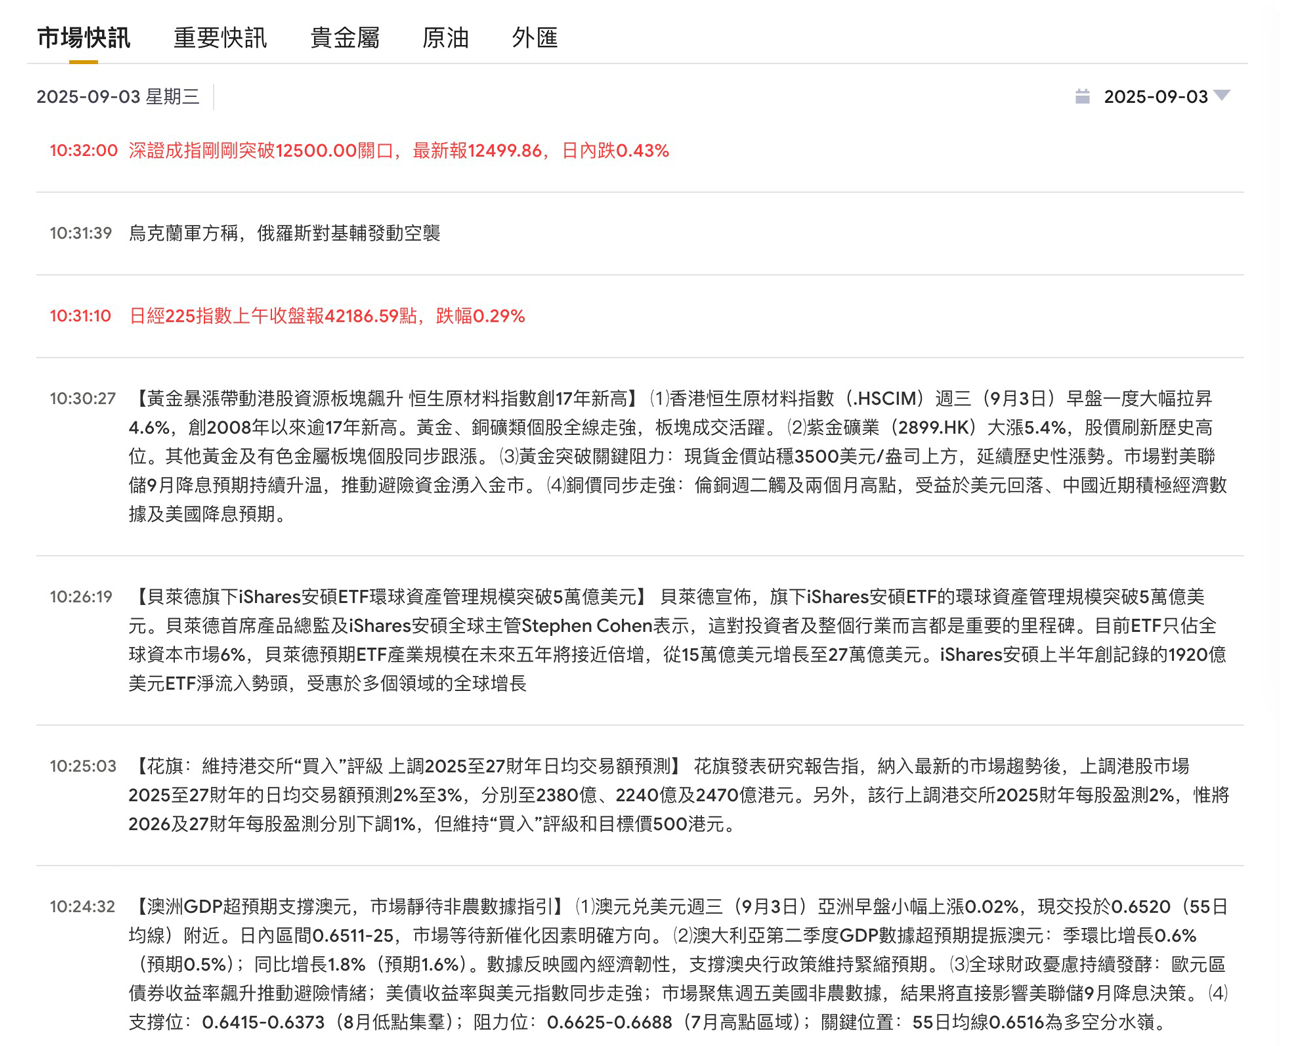Switch to the 市場快訊 tab
The height and width of the screenshot is (1046, 1300).
coord(83,38)
